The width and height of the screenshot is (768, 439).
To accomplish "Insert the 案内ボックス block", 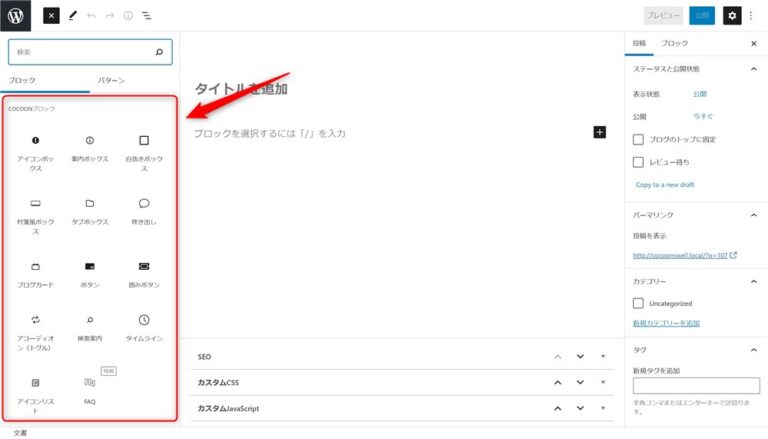I will click(x=90, y=148).
